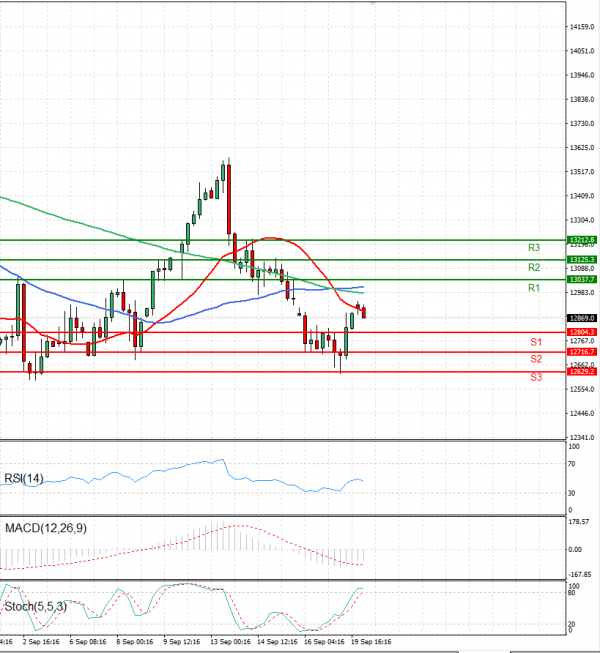Screen dimensions: 600x653
Task: Click the 13 Sep 00:16 time label
Action: point(230,642)
